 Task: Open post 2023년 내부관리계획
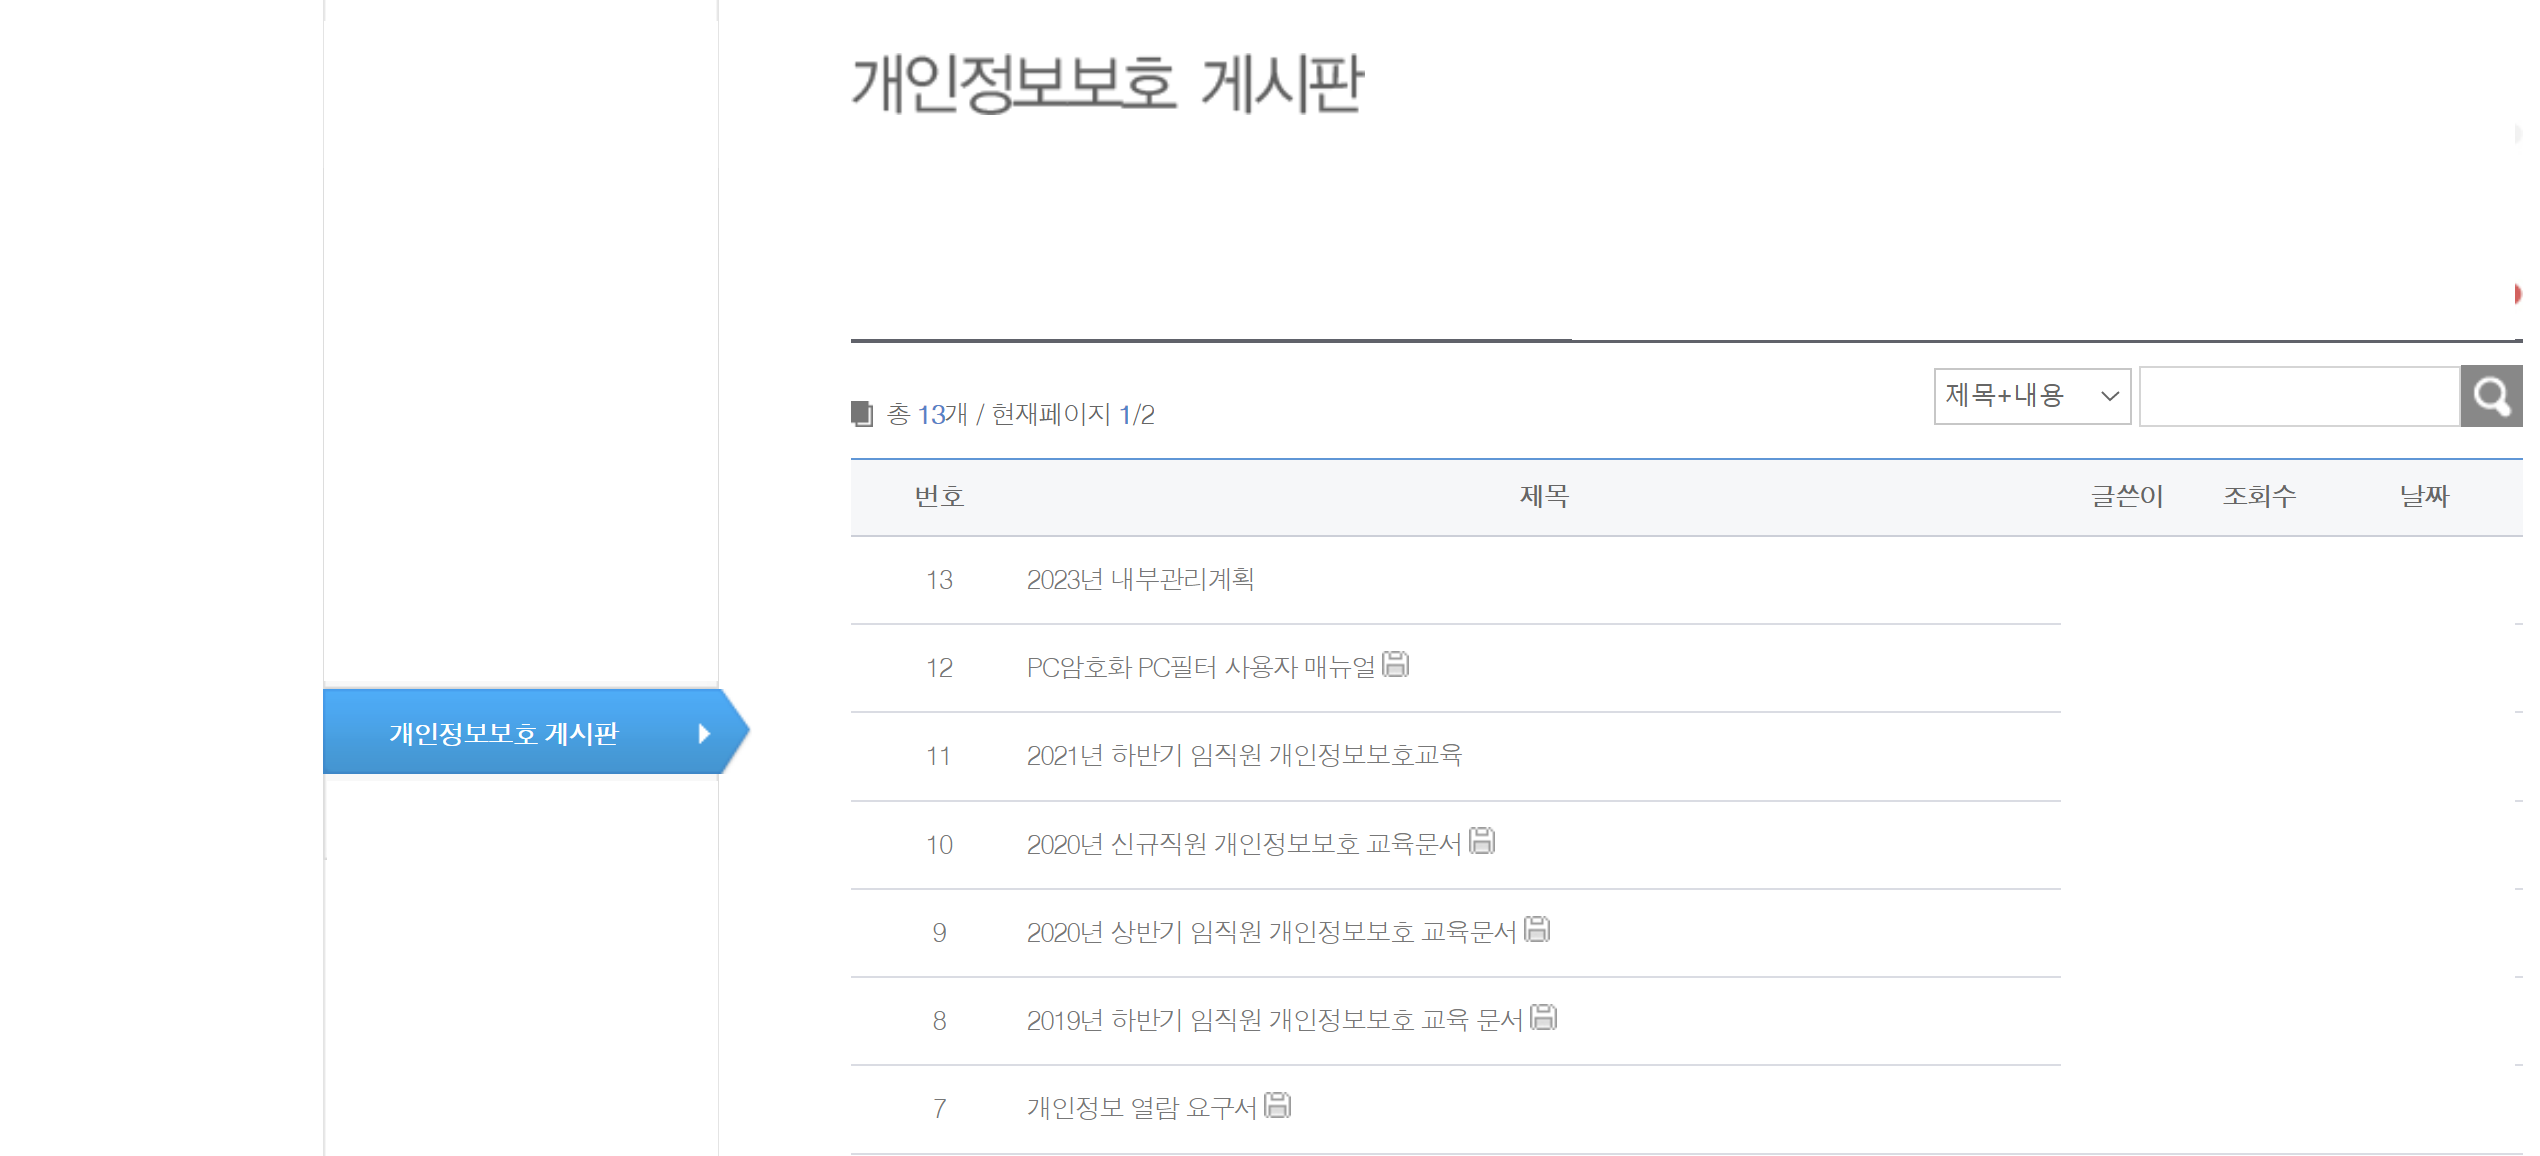point(1140,579)
